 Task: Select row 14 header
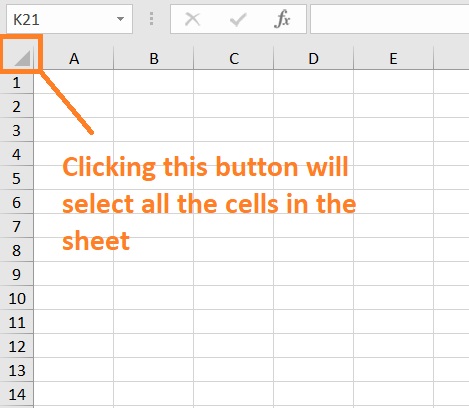pyautogui.click(x=17, y=394)
